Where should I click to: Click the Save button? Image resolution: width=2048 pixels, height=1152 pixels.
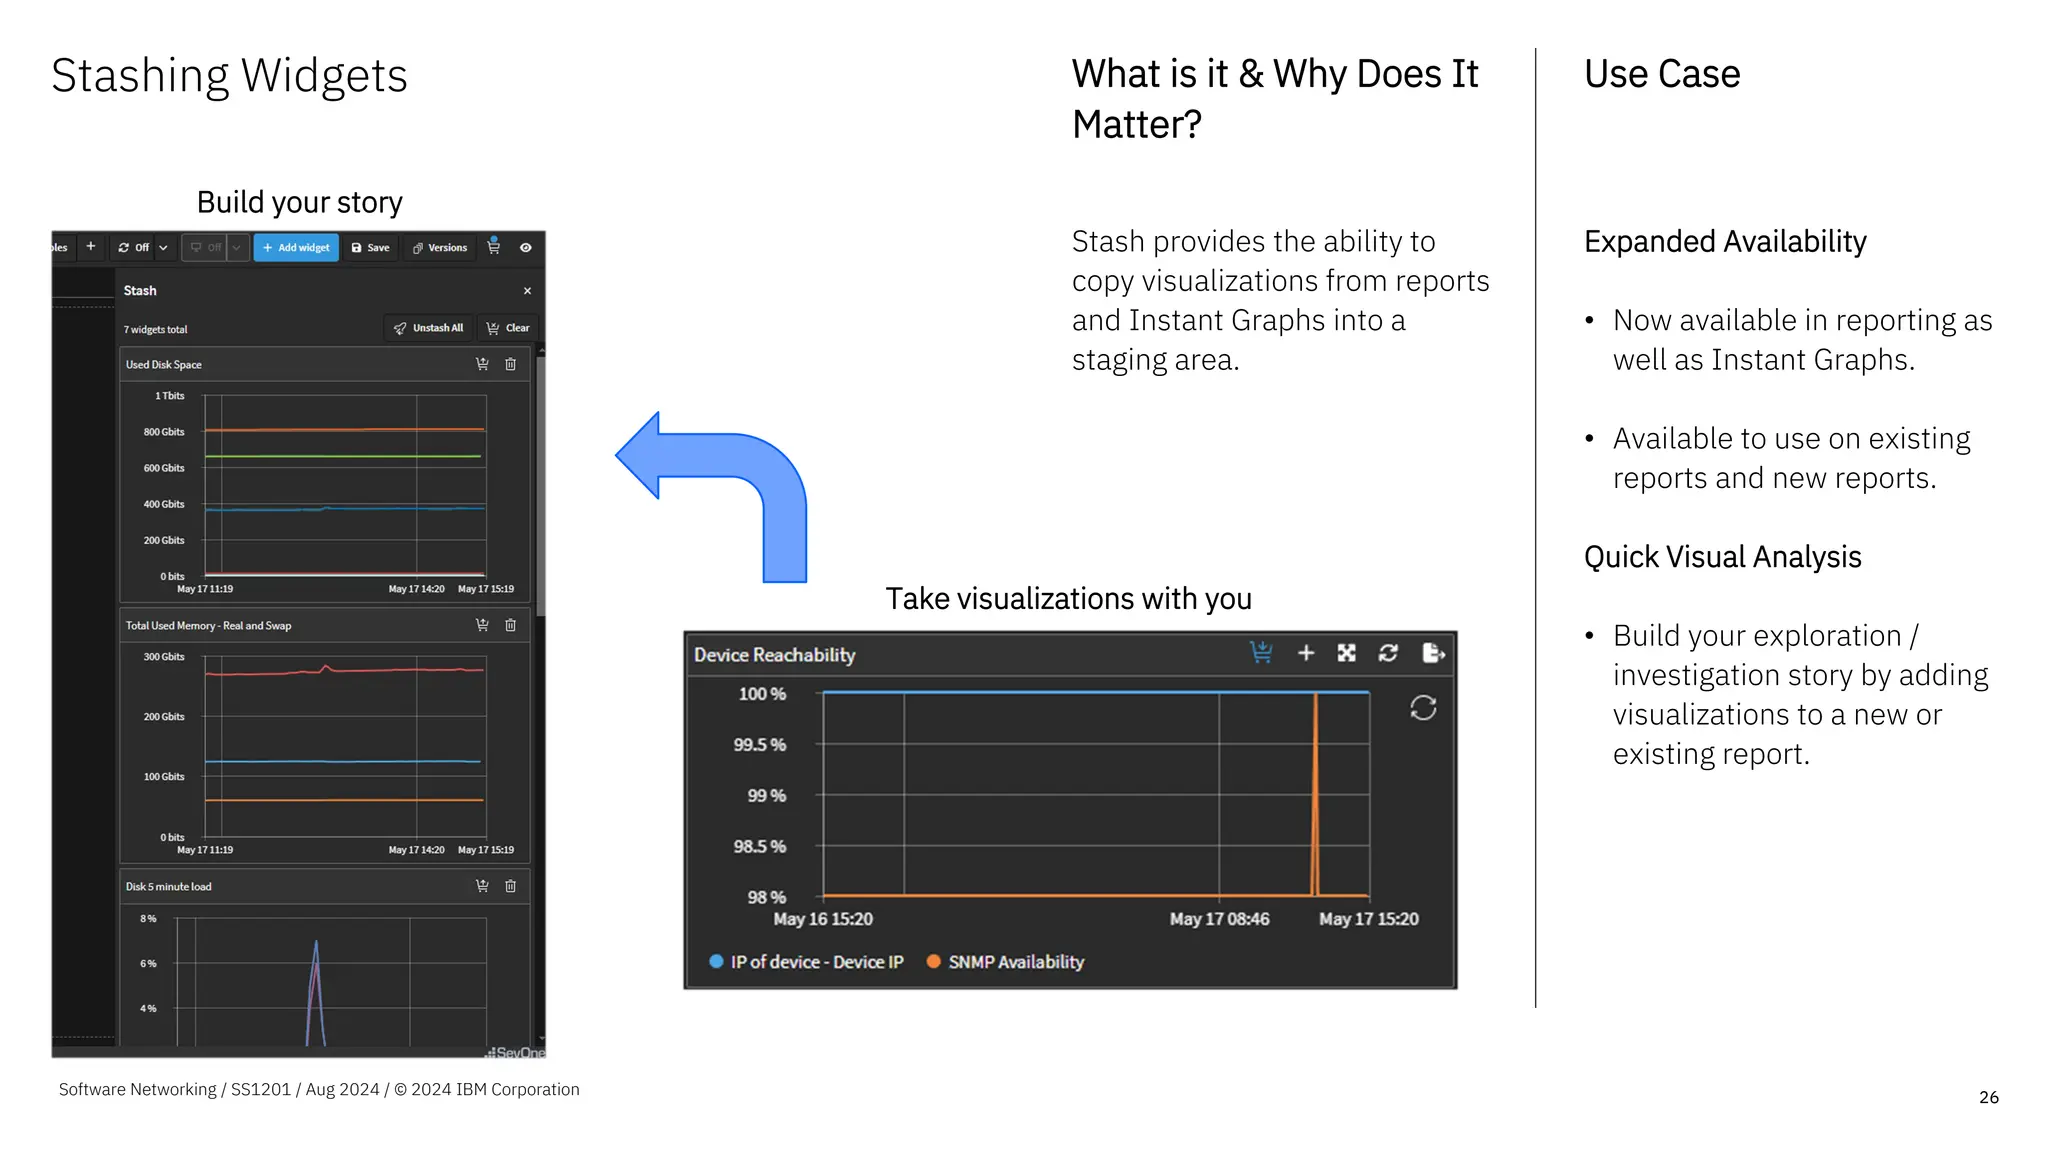coord(371,247)
